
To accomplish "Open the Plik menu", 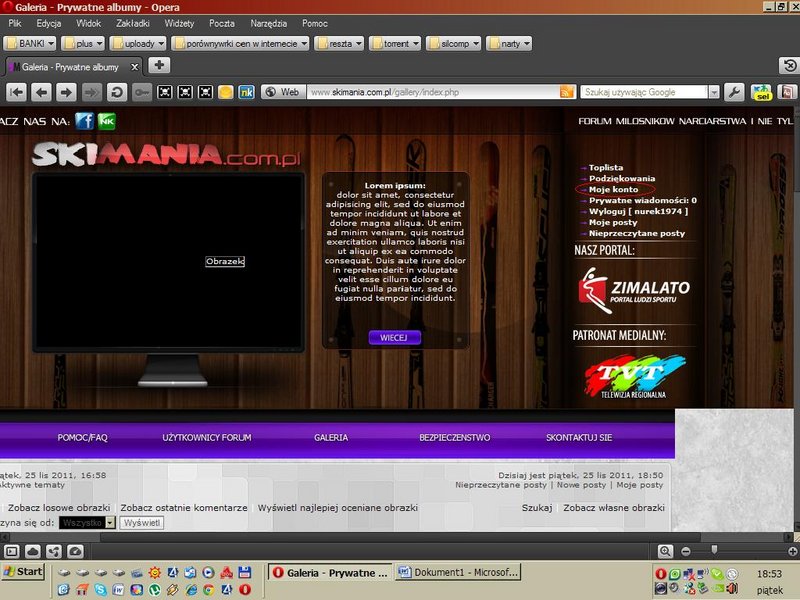I will (15, 23).
